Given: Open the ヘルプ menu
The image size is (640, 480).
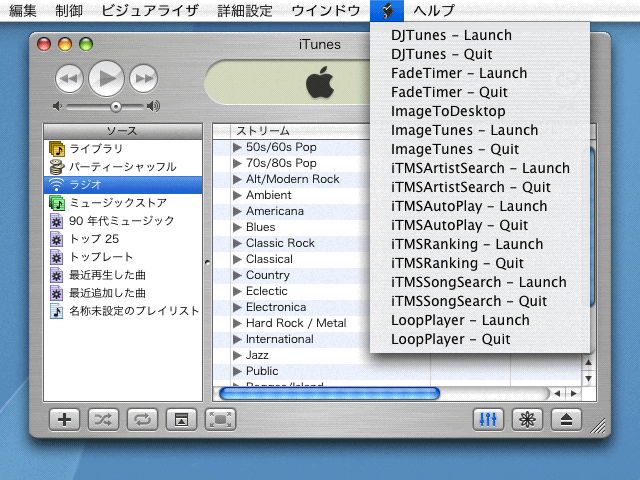Looking at the screenshot, I should point(434,11).
